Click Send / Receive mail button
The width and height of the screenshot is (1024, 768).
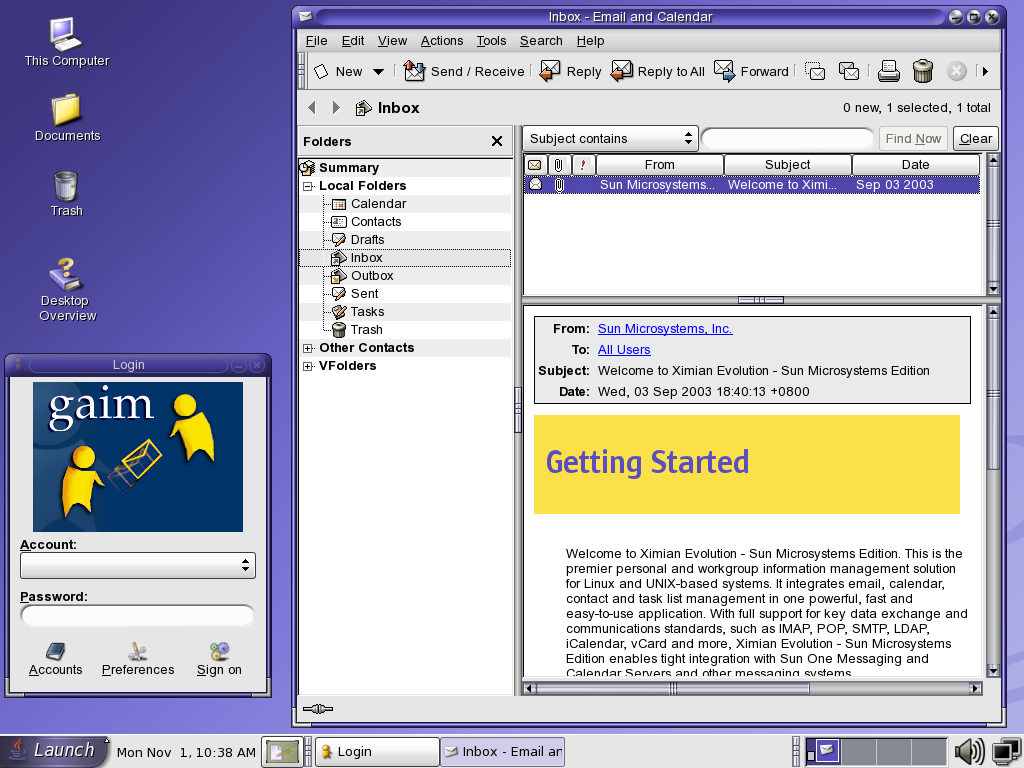(x=464, y=72)
